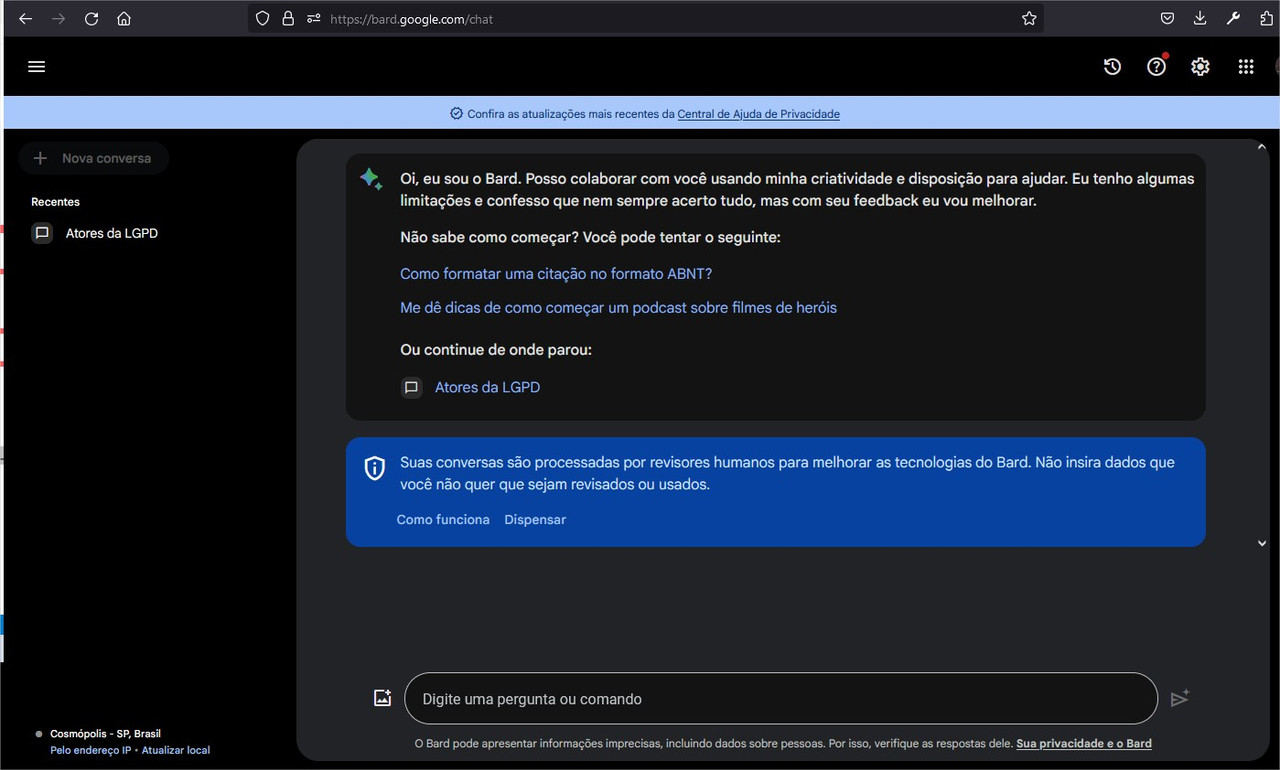
Task: Click the shield info icon in blue notice
Action: coord(375,468)
